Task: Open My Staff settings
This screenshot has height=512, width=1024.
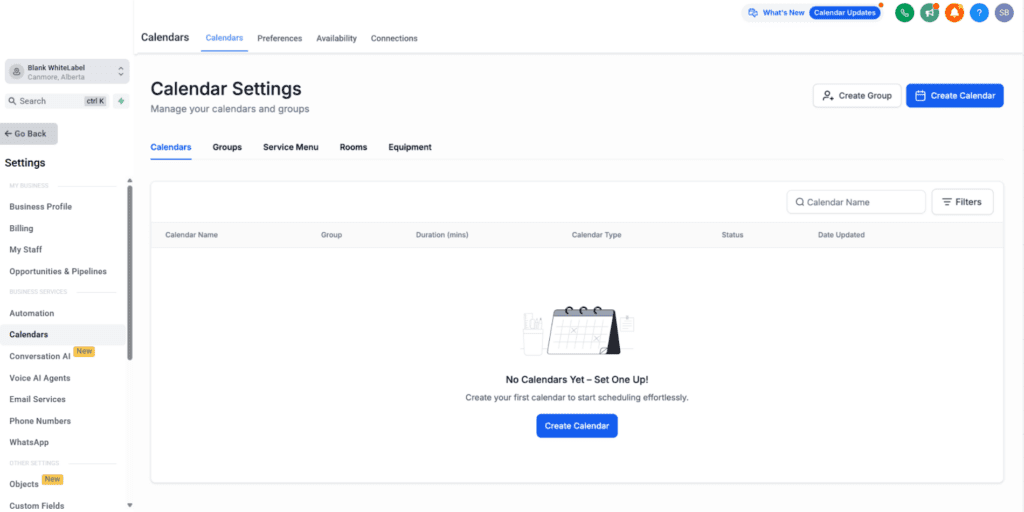Action: (25, 249)
